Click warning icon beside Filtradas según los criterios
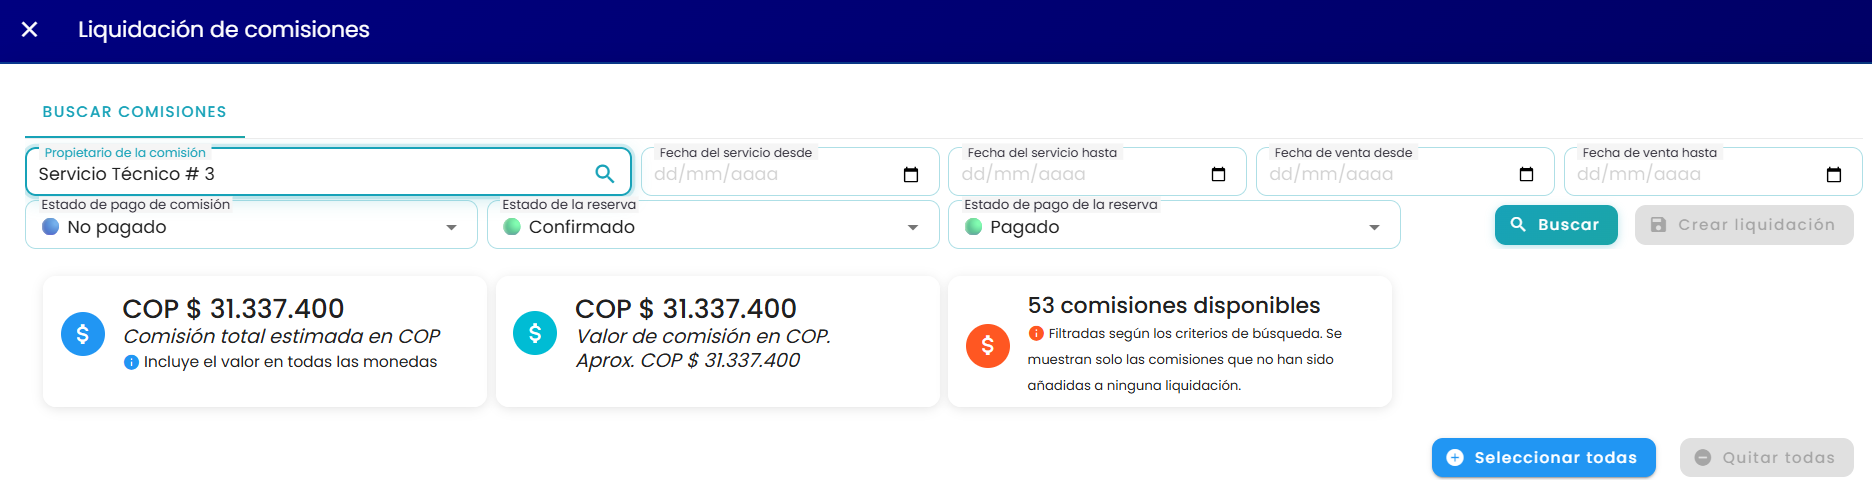 (1036, 333)
